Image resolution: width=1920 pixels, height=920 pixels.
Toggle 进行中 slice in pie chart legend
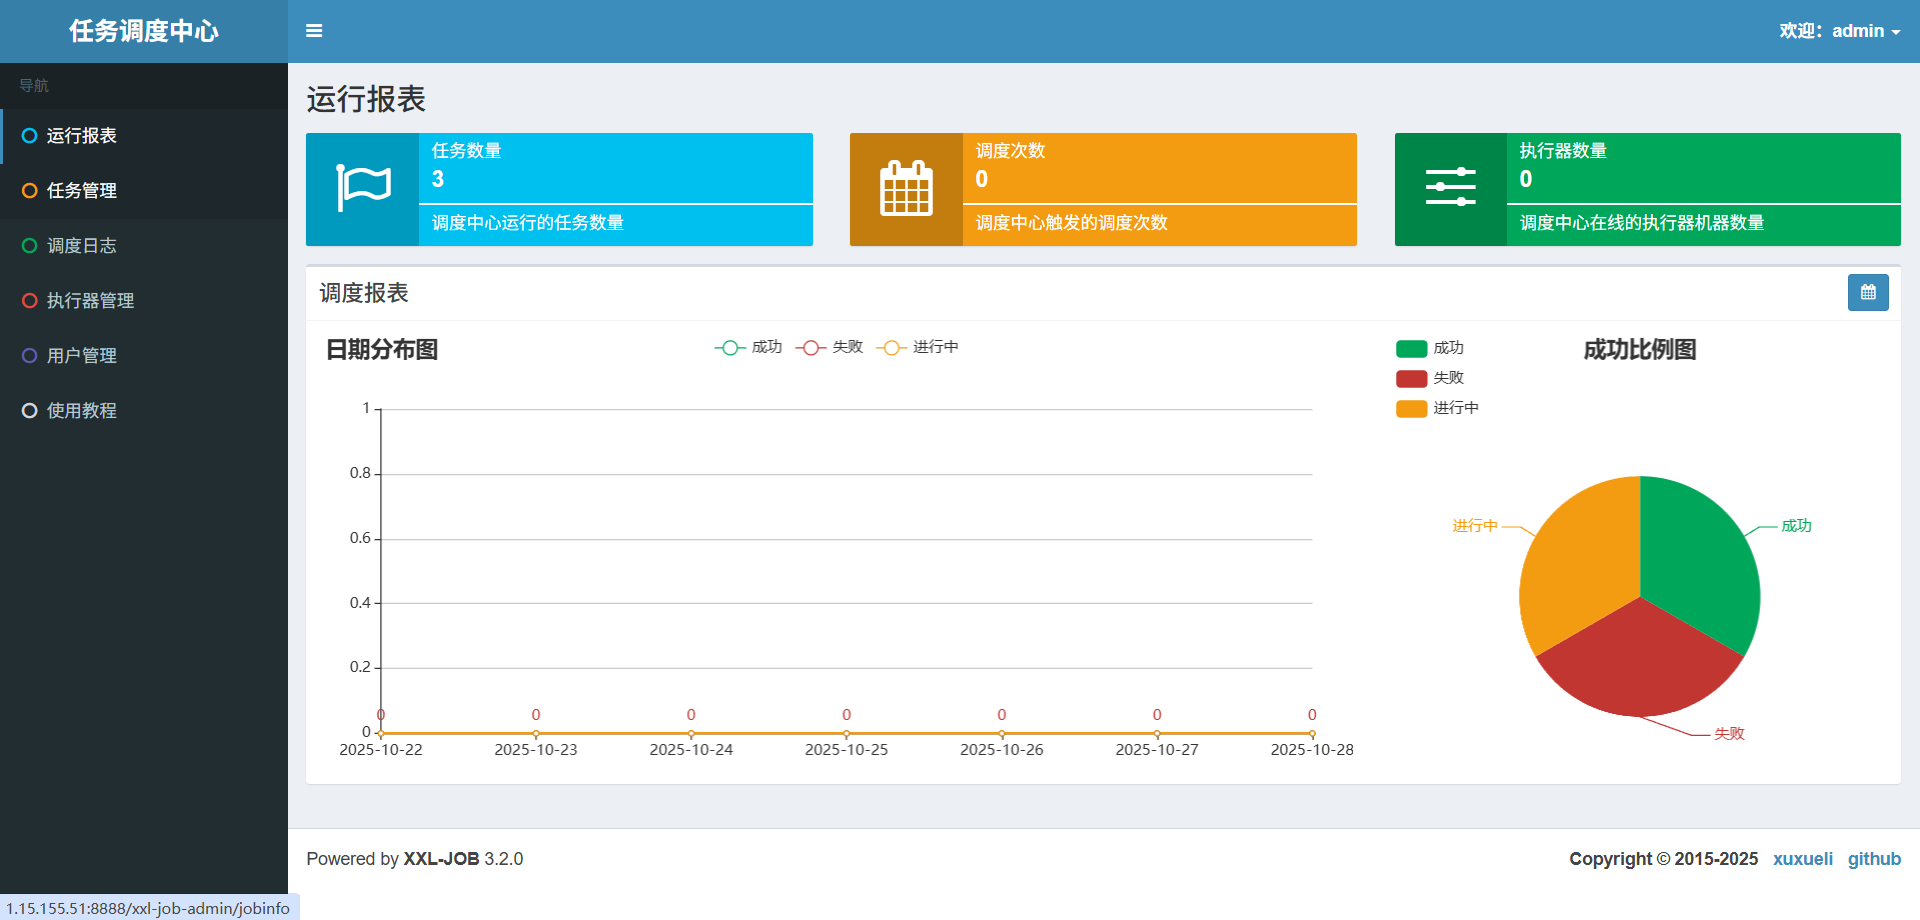point(1437,408)
